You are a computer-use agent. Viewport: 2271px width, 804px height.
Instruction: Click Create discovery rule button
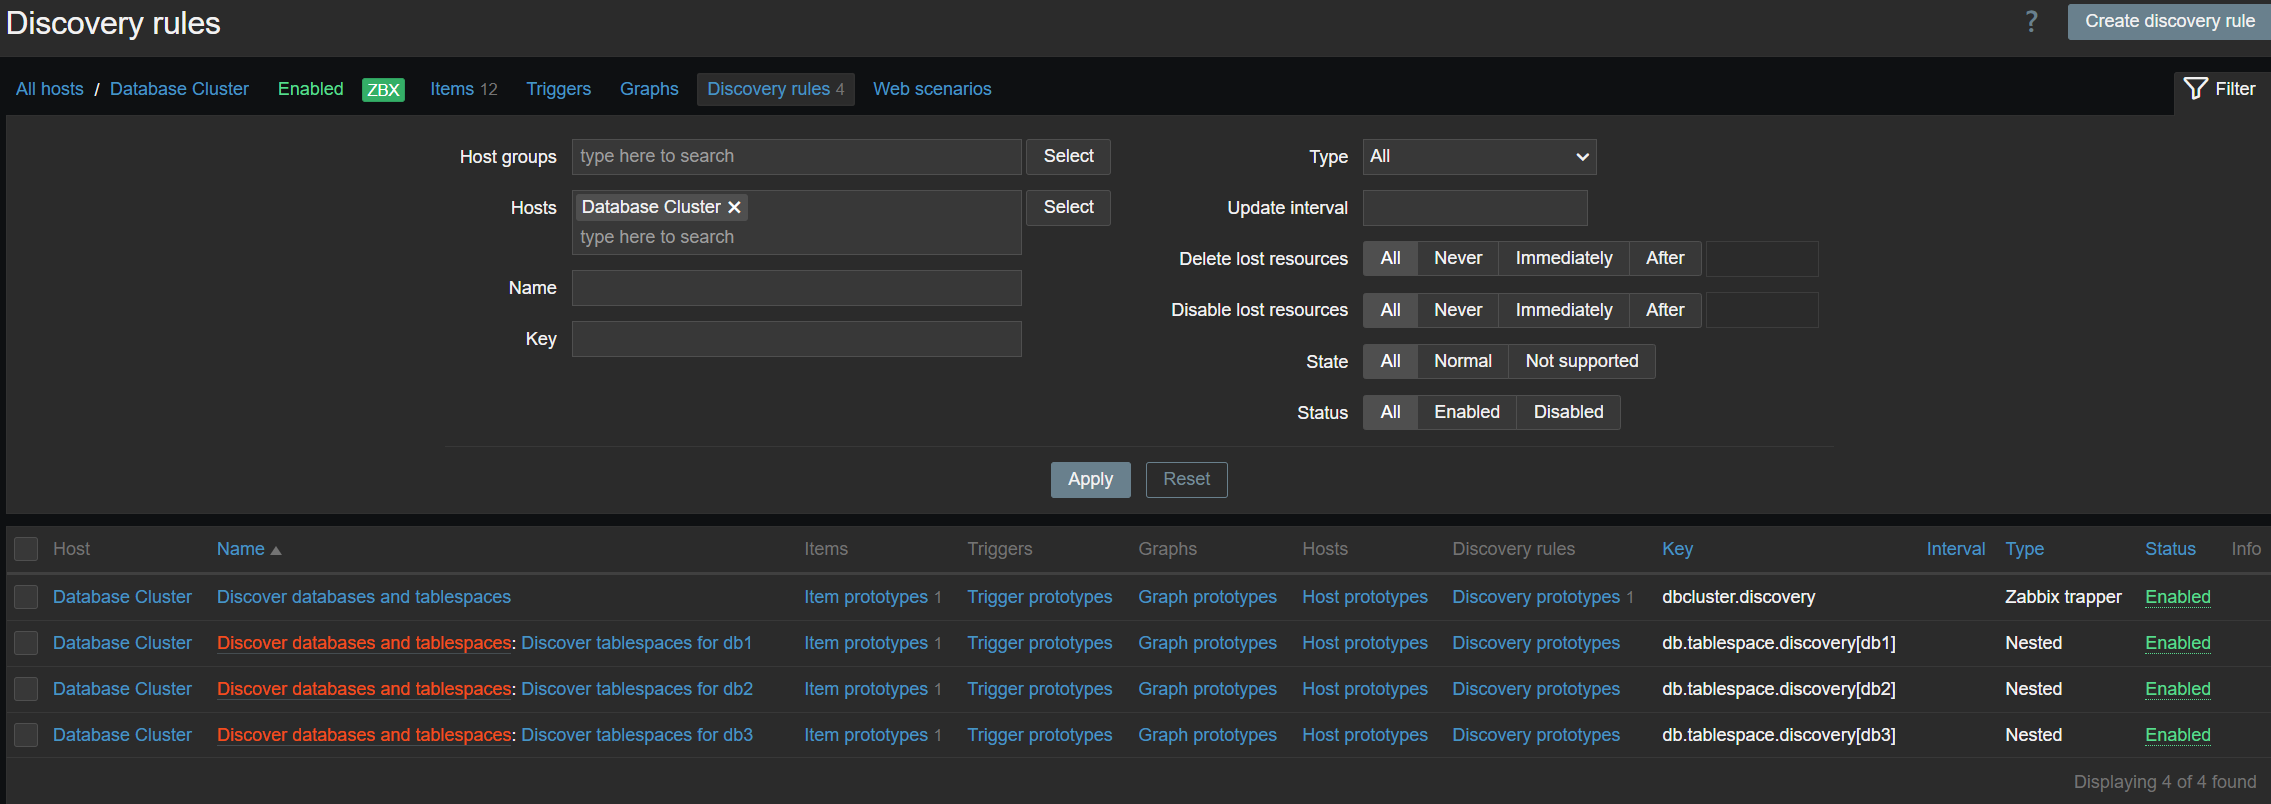tap(2169, 21)
